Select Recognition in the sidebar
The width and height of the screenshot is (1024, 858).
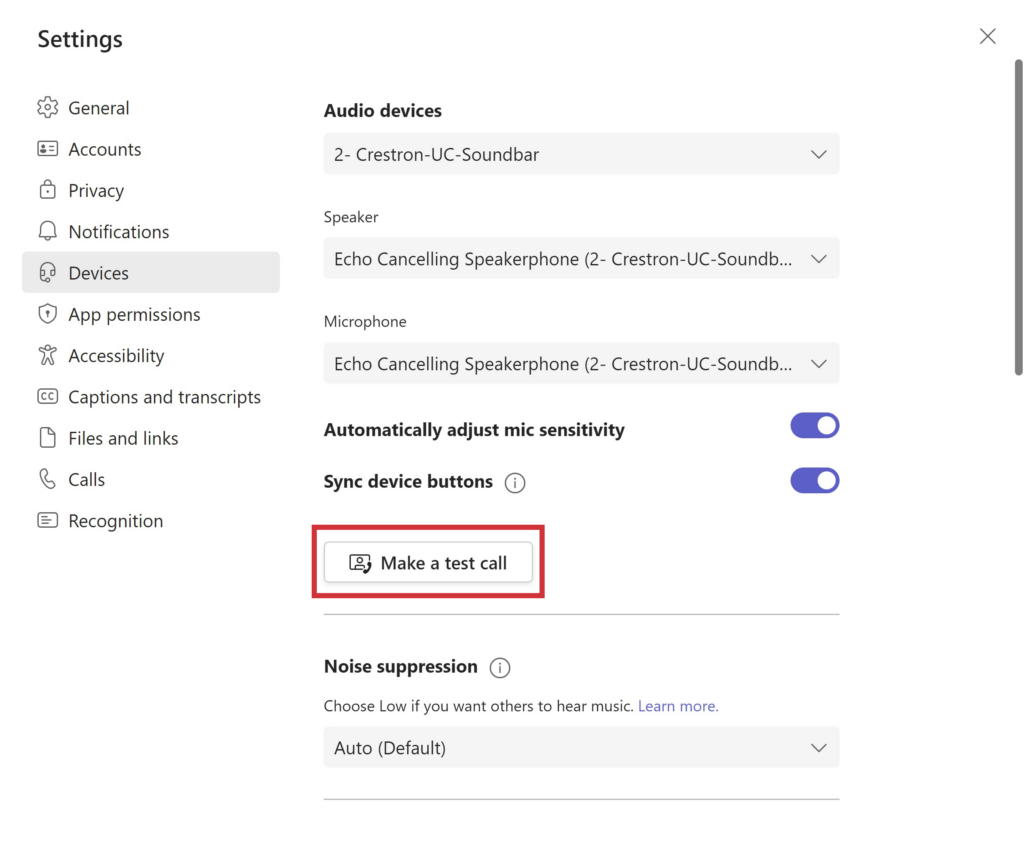tap(151, 520)
